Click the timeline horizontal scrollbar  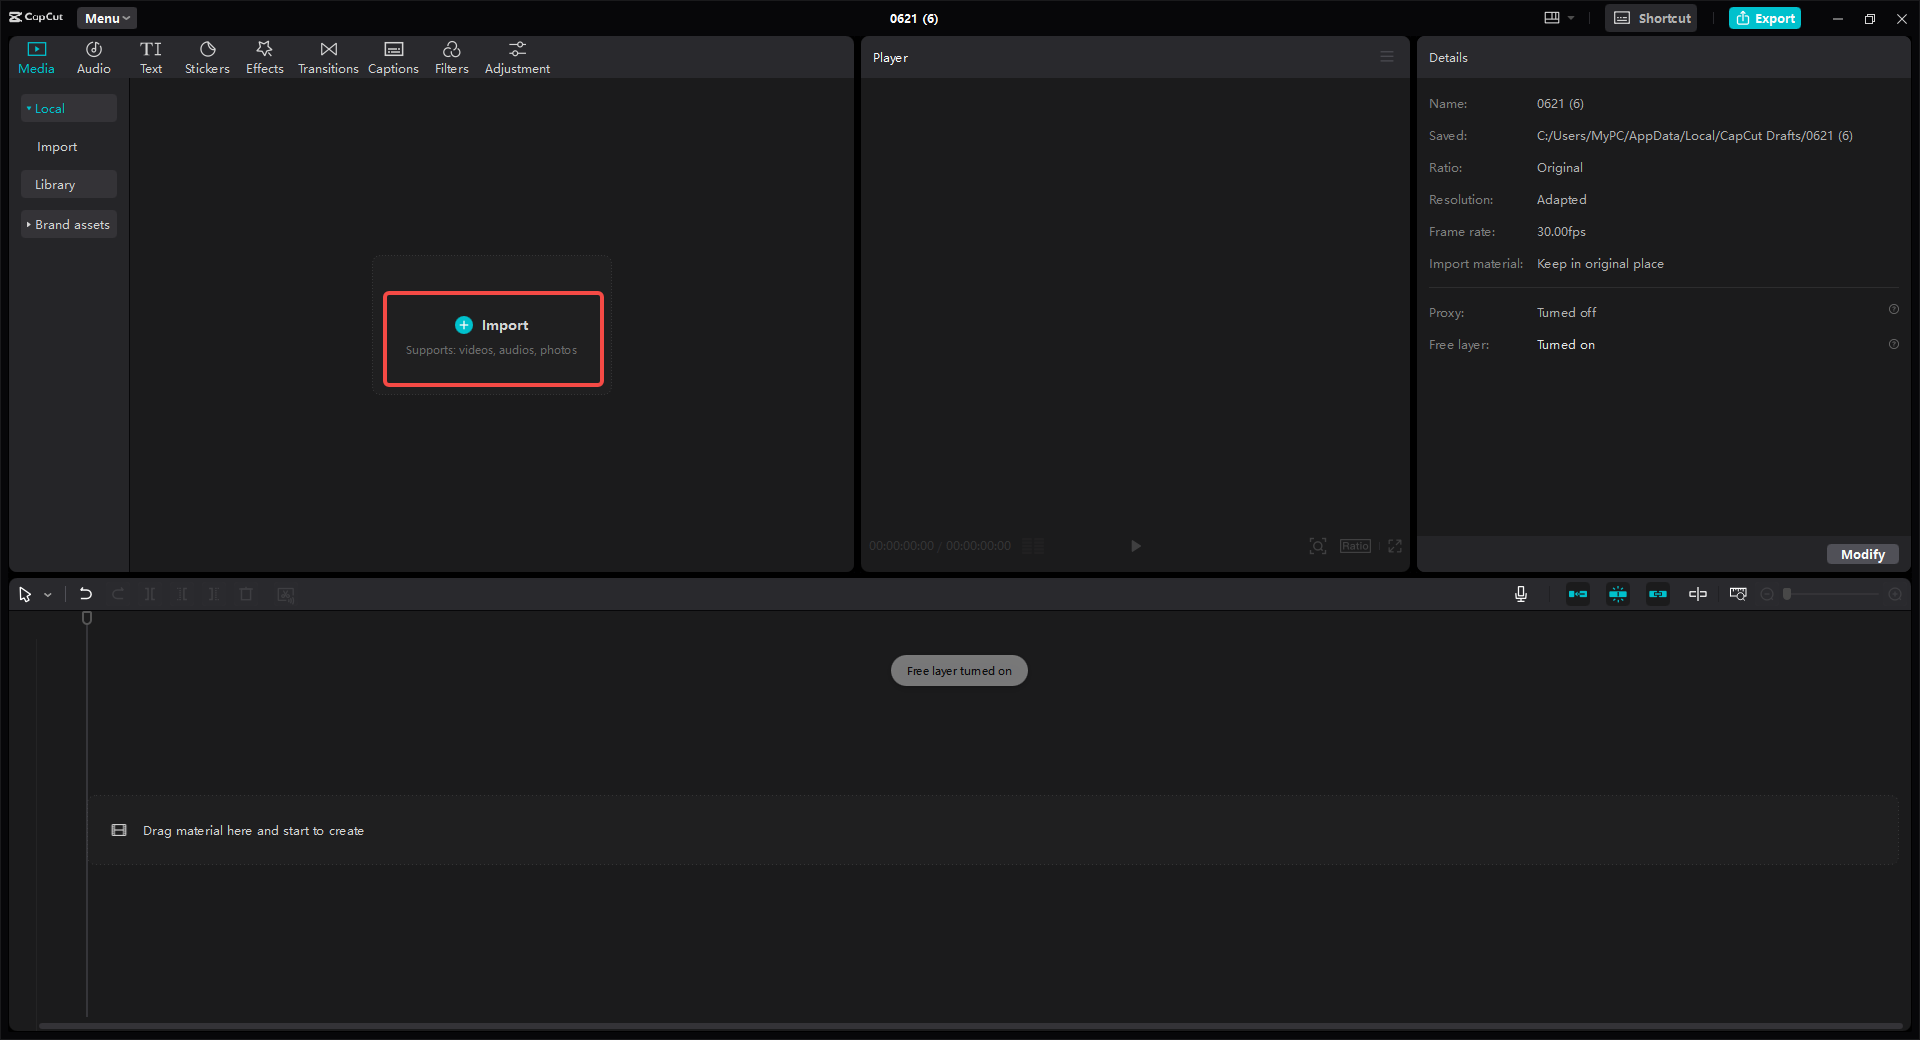(970, 1025)
